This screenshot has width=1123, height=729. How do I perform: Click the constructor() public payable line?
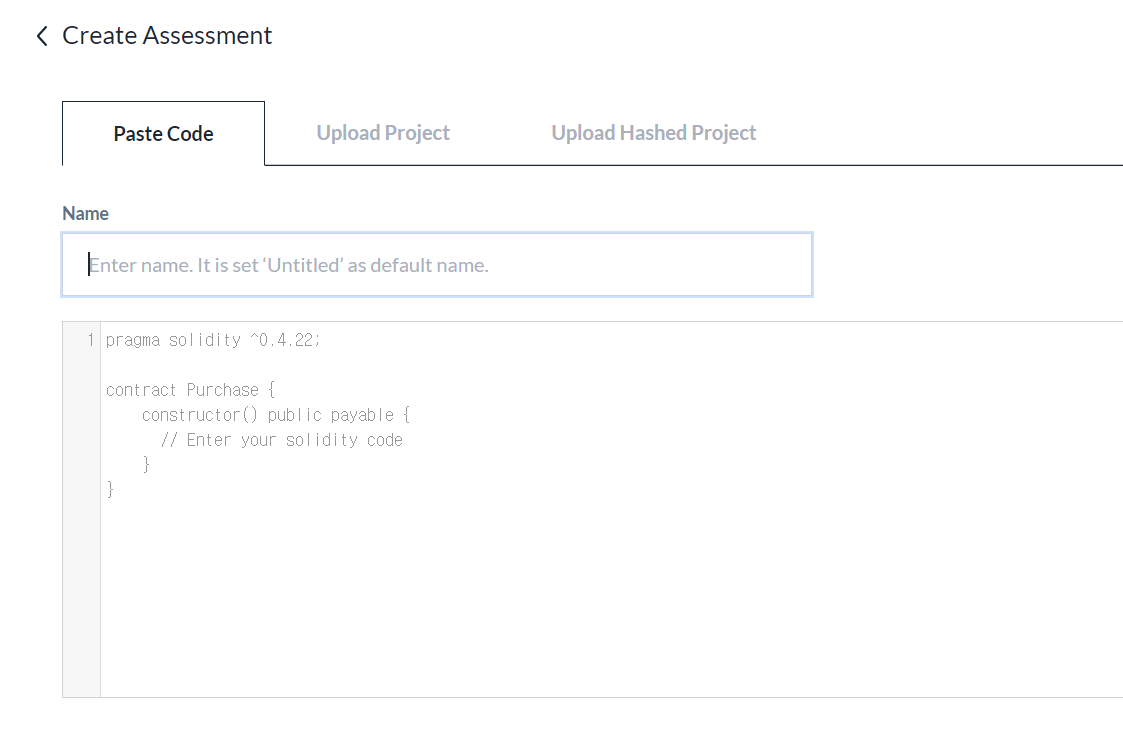276,415
